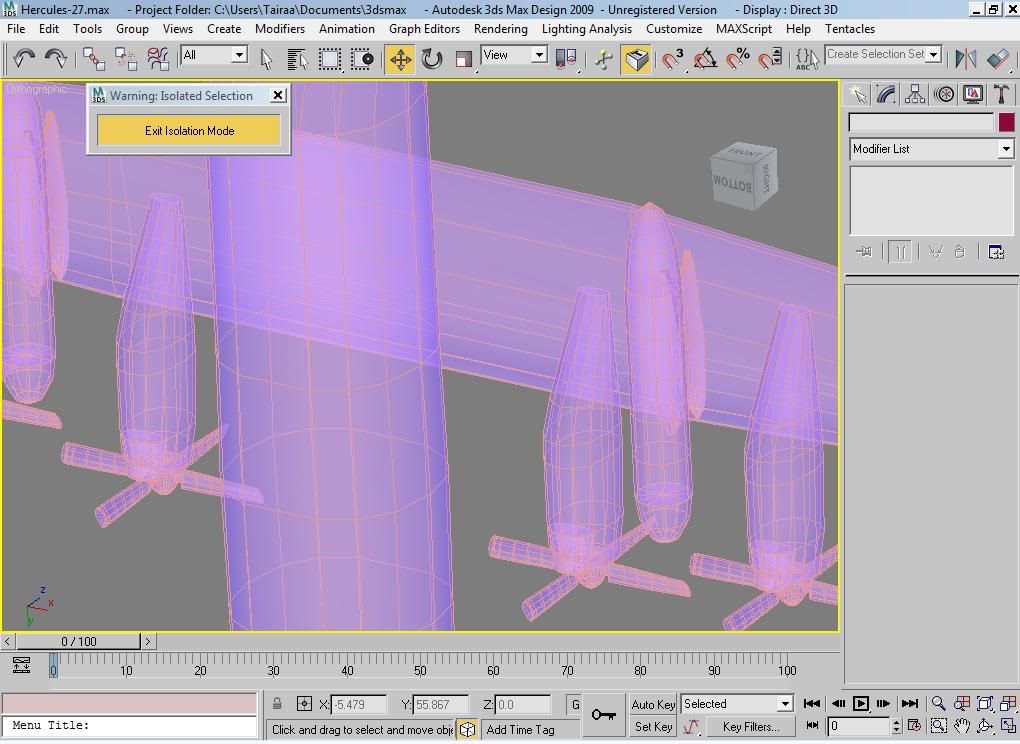Click the Undo arrow in the main toolbar
The height and width of the screenshot is (744, 1020).
(24, 59)
